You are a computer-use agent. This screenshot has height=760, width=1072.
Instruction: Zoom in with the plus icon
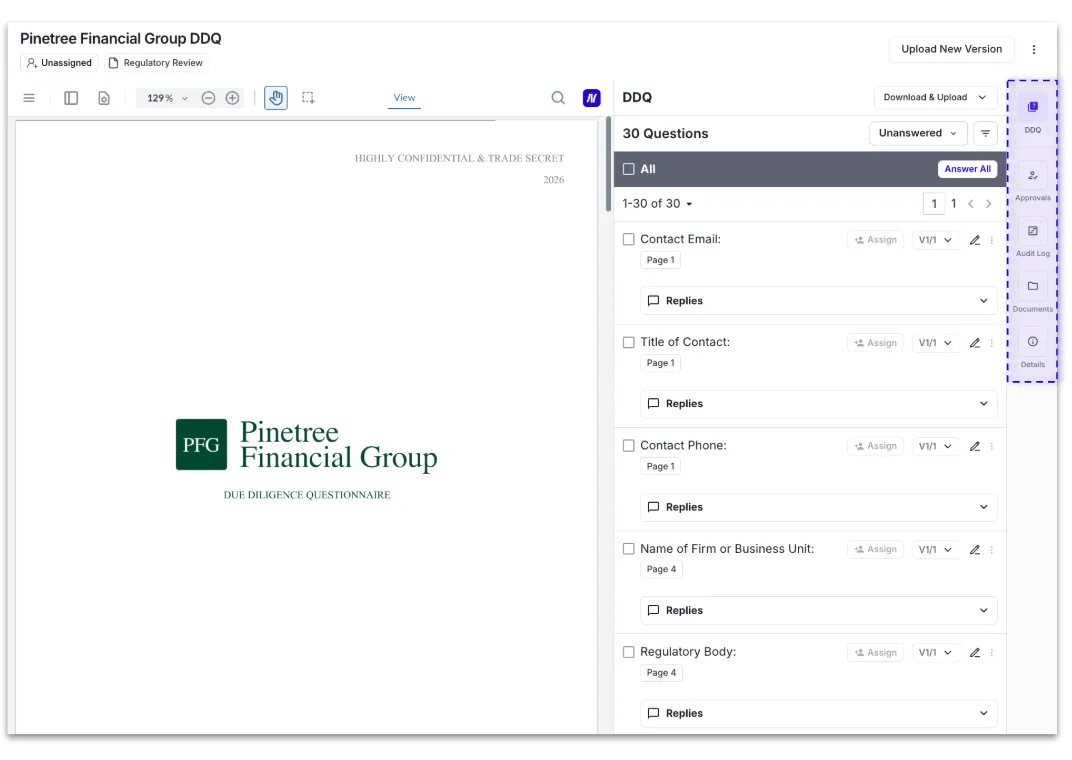232,98
